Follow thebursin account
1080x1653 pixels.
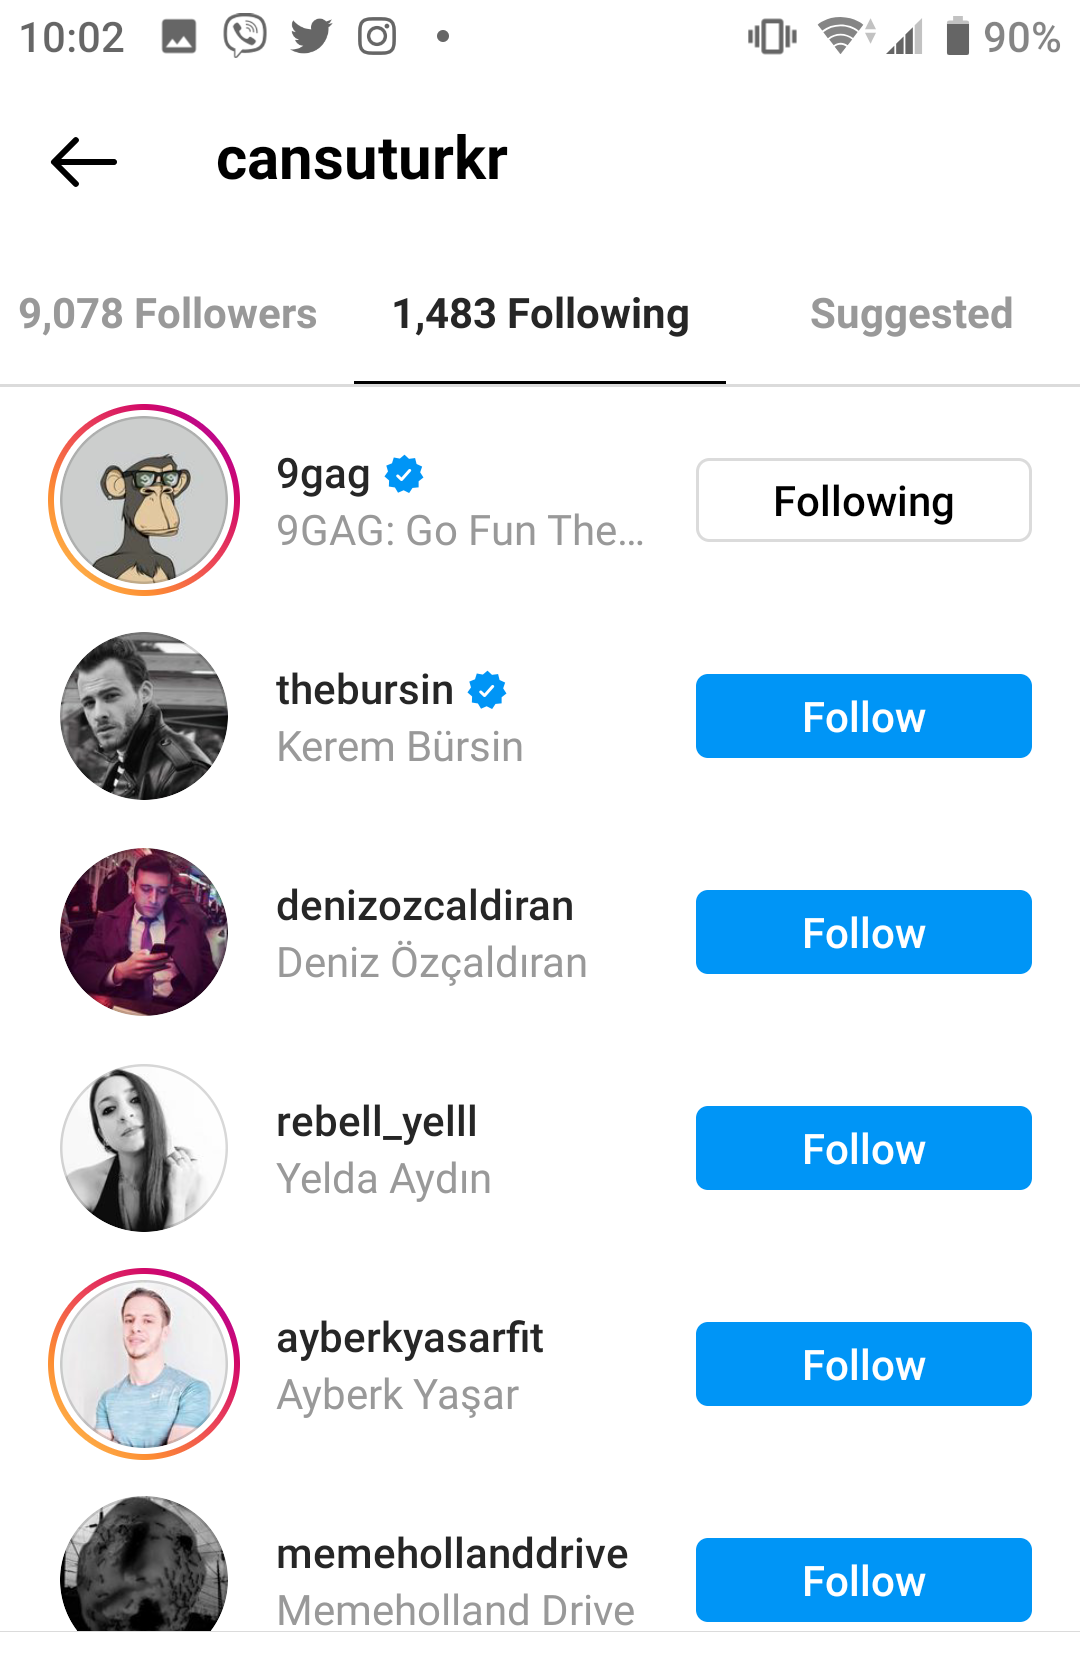(863, 716)
